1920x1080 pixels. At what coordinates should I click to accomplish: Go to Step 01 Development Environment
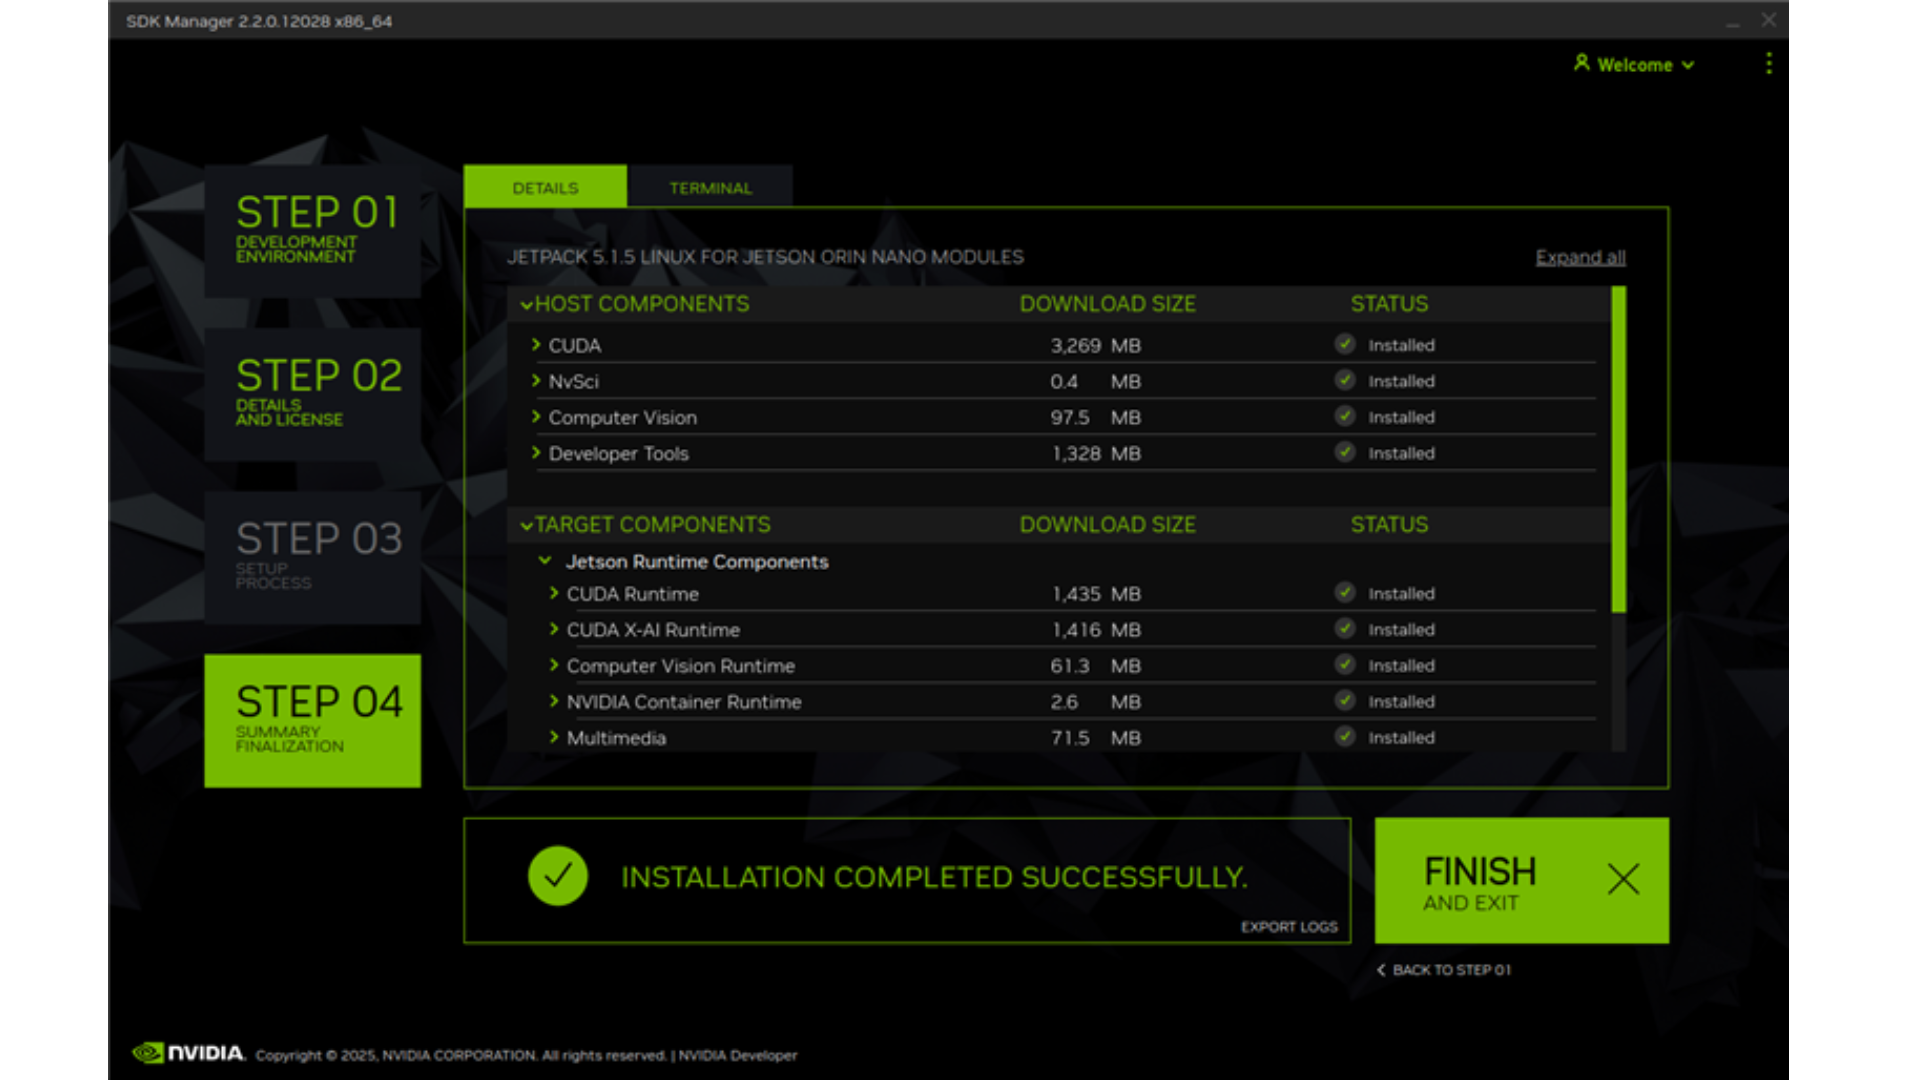[x=313, y=231]
